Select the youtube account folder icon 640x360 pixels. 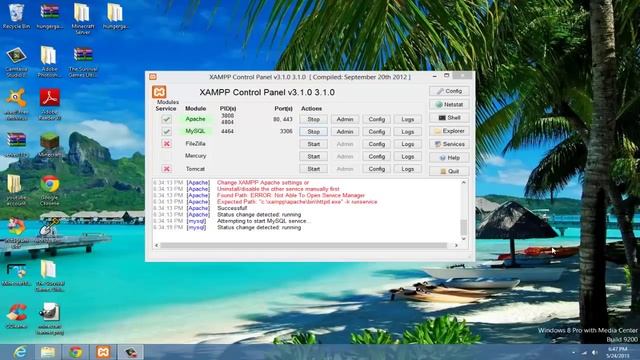coord(16,189)
